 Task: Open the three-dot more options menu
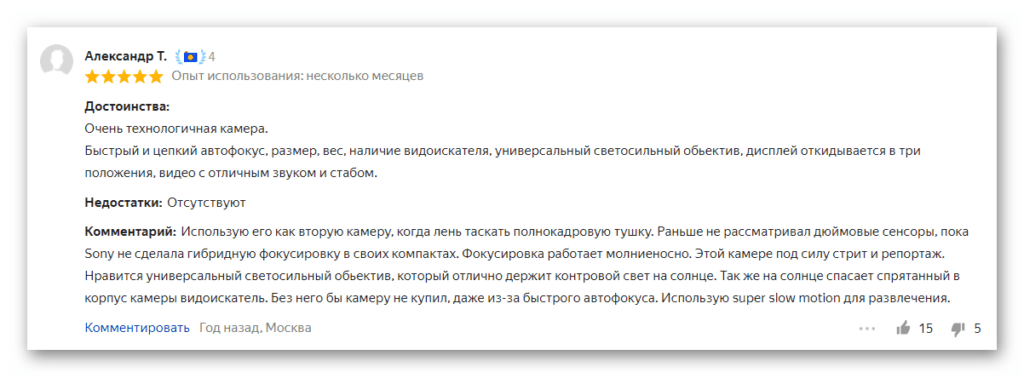867,329
